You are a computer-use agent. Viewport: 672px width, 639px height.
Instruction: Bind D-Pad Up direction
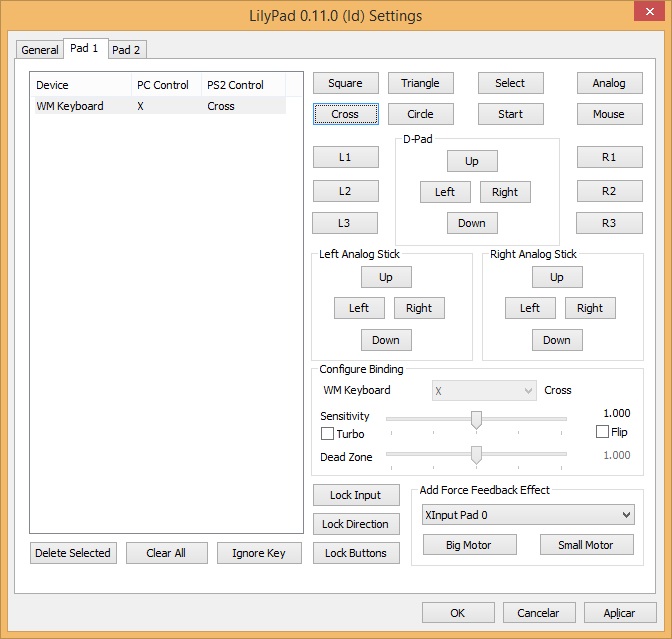(472, 161)
